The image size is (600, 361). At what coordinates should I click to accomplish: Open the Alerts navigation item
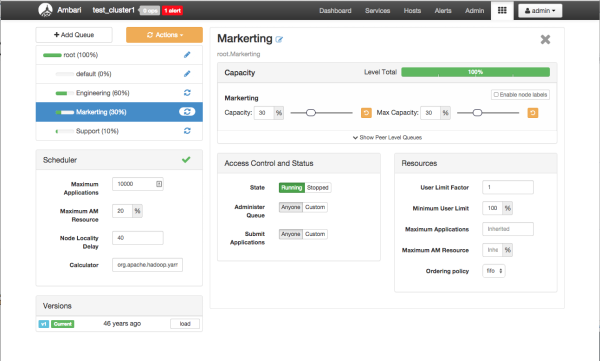coord(443,11)
